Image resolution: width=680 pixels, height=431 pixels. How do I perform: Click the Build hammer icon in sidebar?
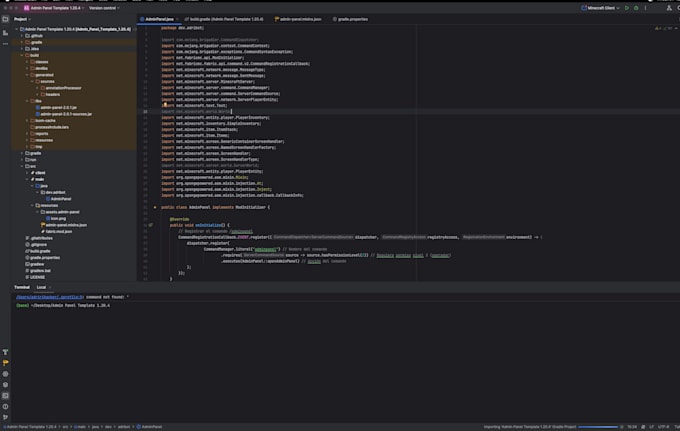[5, 351]
